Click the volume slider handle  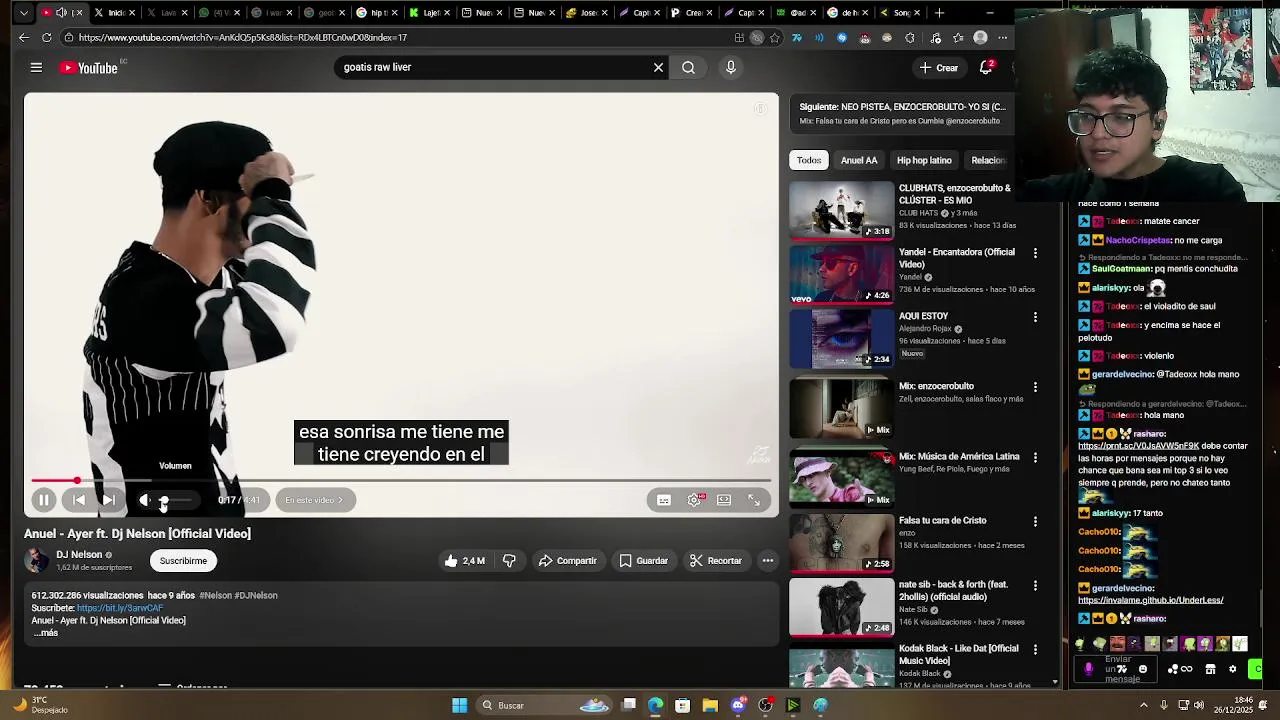(x=164, y=500)
